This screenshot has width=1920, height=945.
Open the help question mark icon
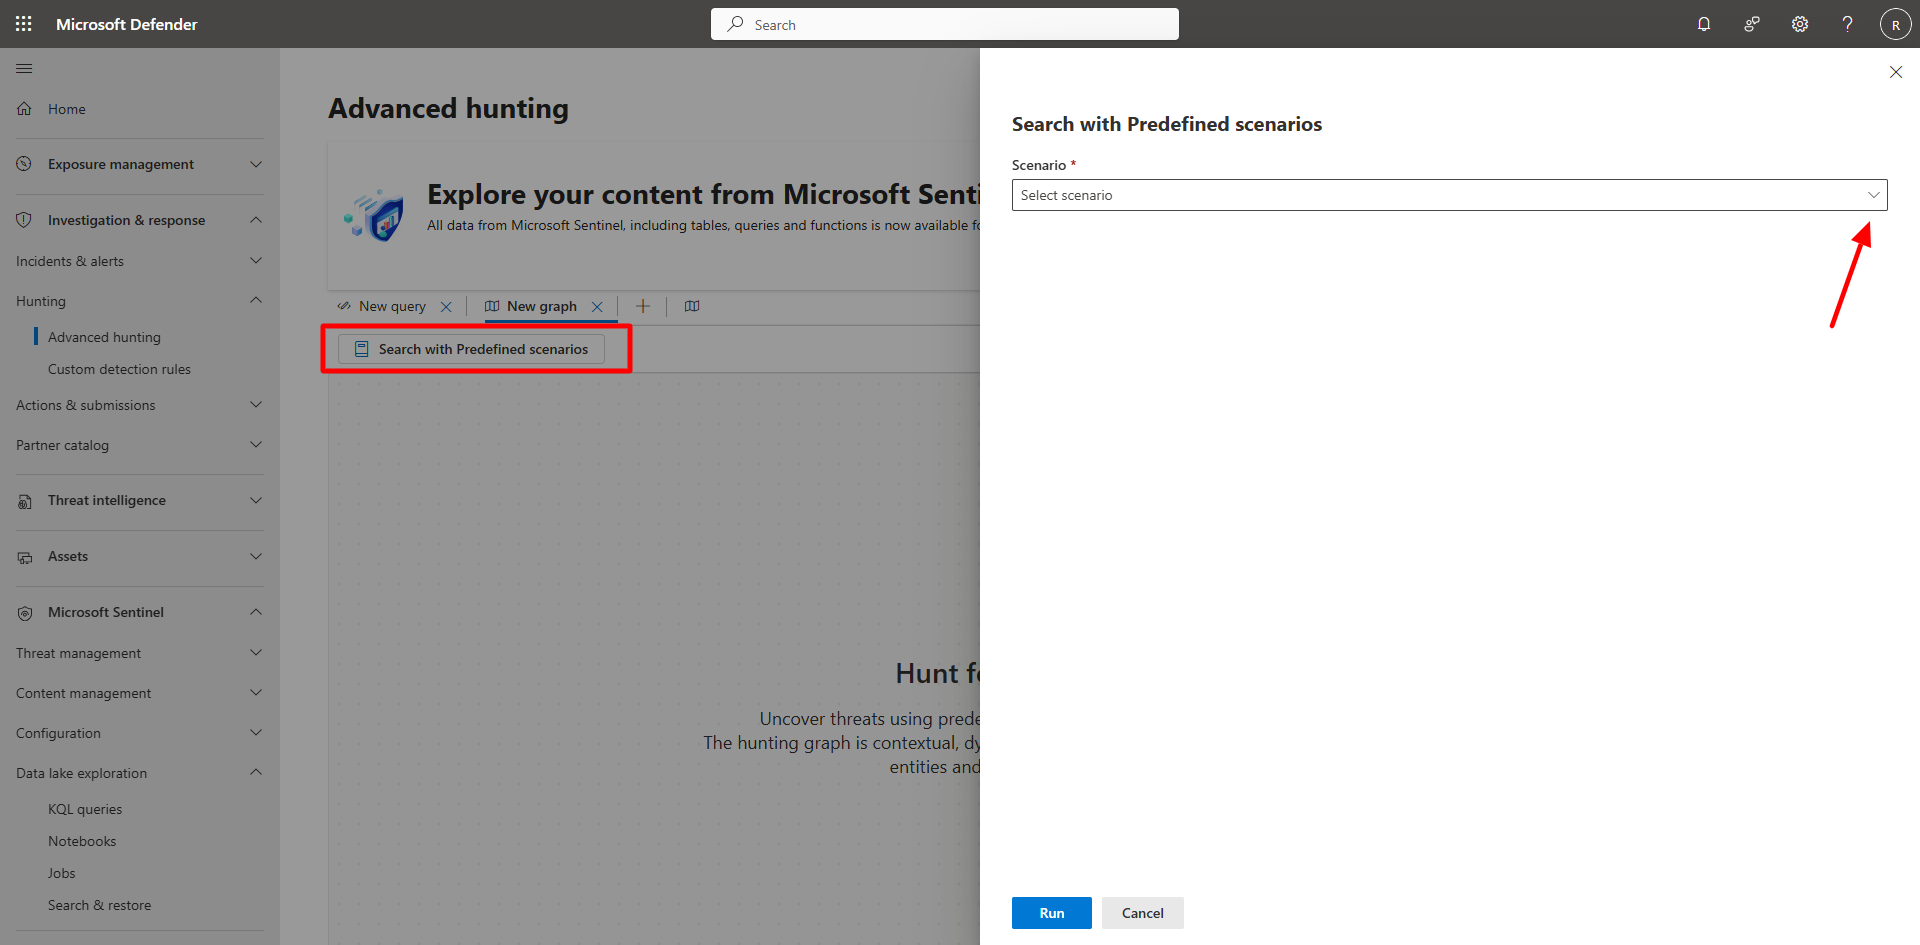coord(1848,24)
